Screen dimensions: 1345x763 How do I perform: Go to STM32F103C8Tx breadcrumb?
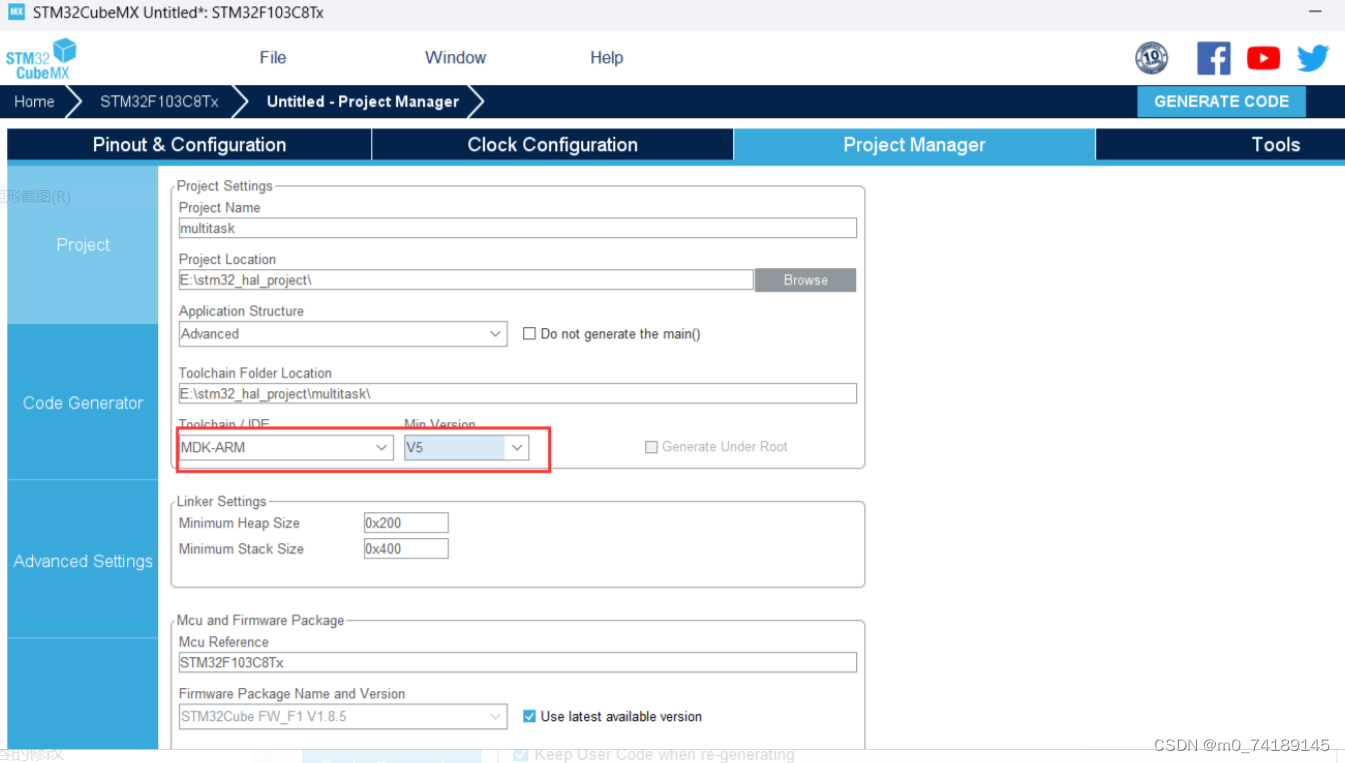coord(159,101)
